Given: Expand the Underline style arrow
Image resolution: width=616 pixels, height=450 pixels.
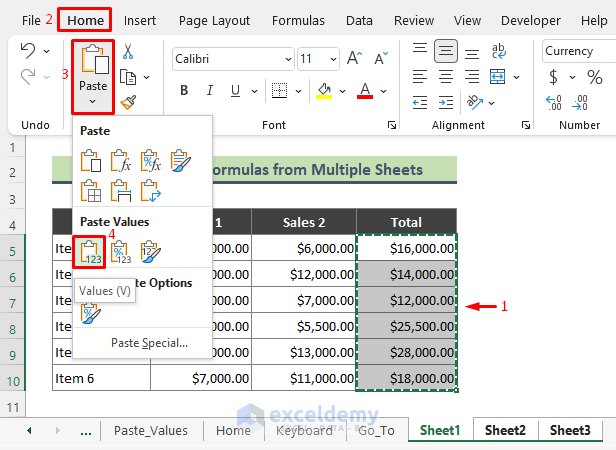Looking at the screenshot, I should click(x=255, y=91).
